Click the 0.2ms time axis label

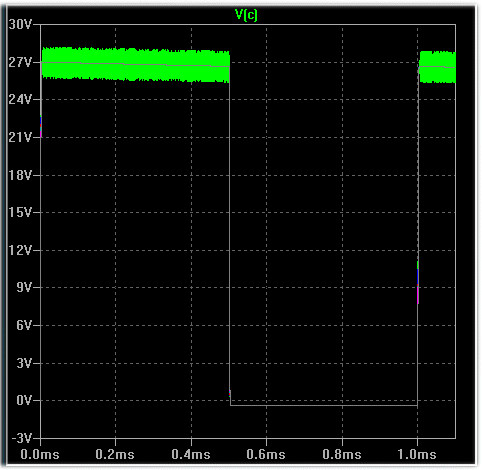point(115,455)
